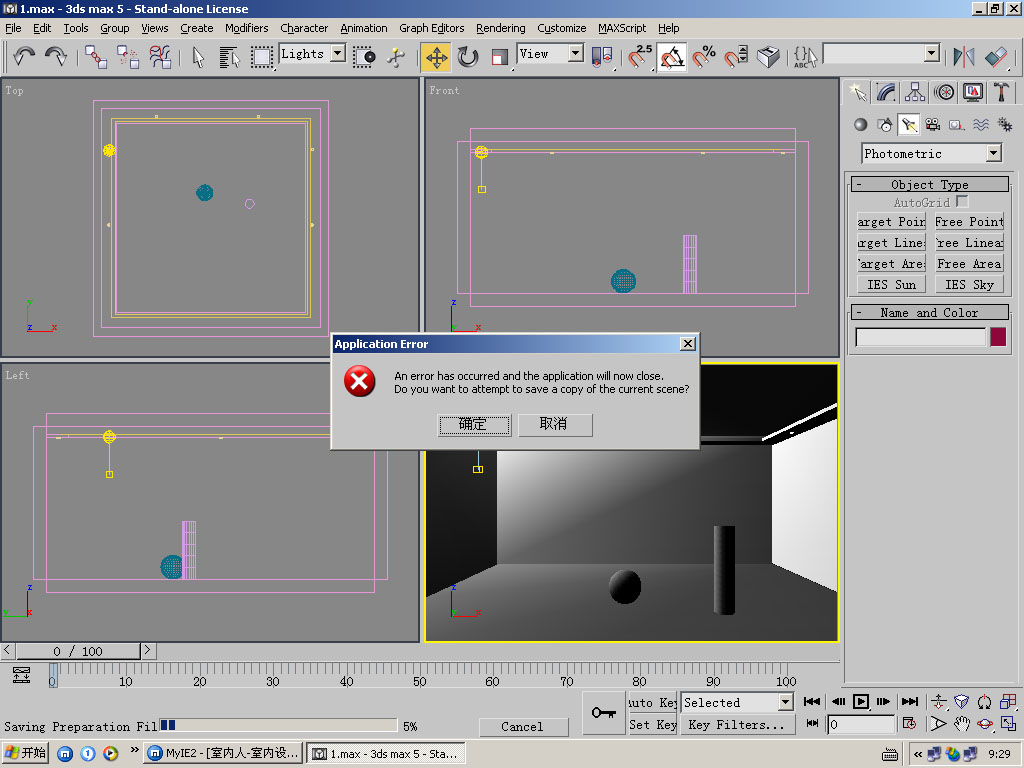Click 确定 in the Application Error dialog
The image size is (1024, 768).
coord(474,425)
